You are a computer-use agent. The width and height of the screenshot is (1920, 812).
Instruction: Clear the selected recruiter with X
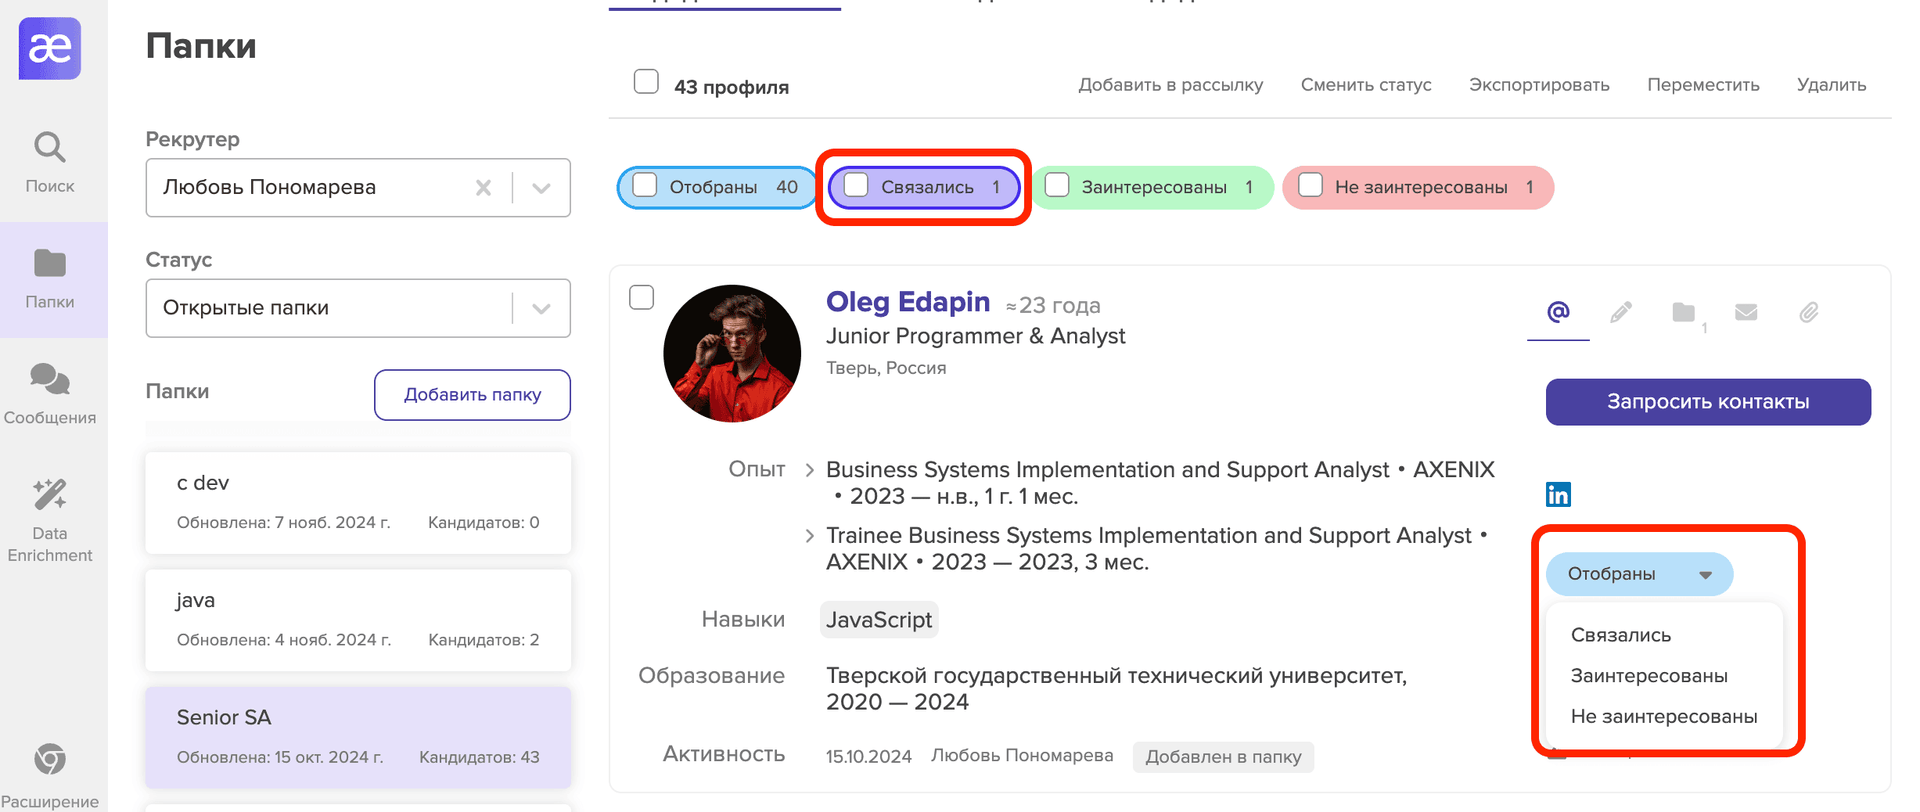coord(484,188)
